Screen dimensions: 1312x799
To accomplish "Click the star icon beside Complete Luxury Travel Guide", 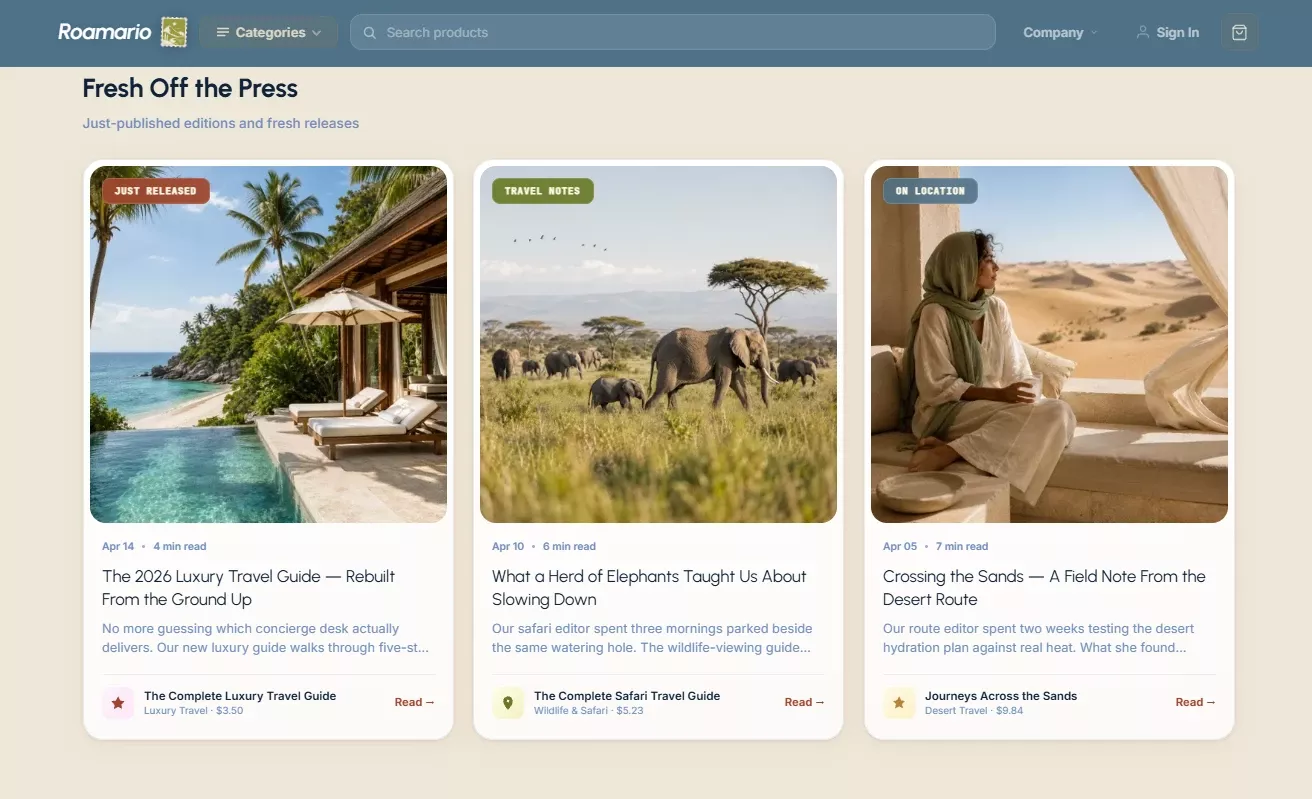I will pos(118,703).
